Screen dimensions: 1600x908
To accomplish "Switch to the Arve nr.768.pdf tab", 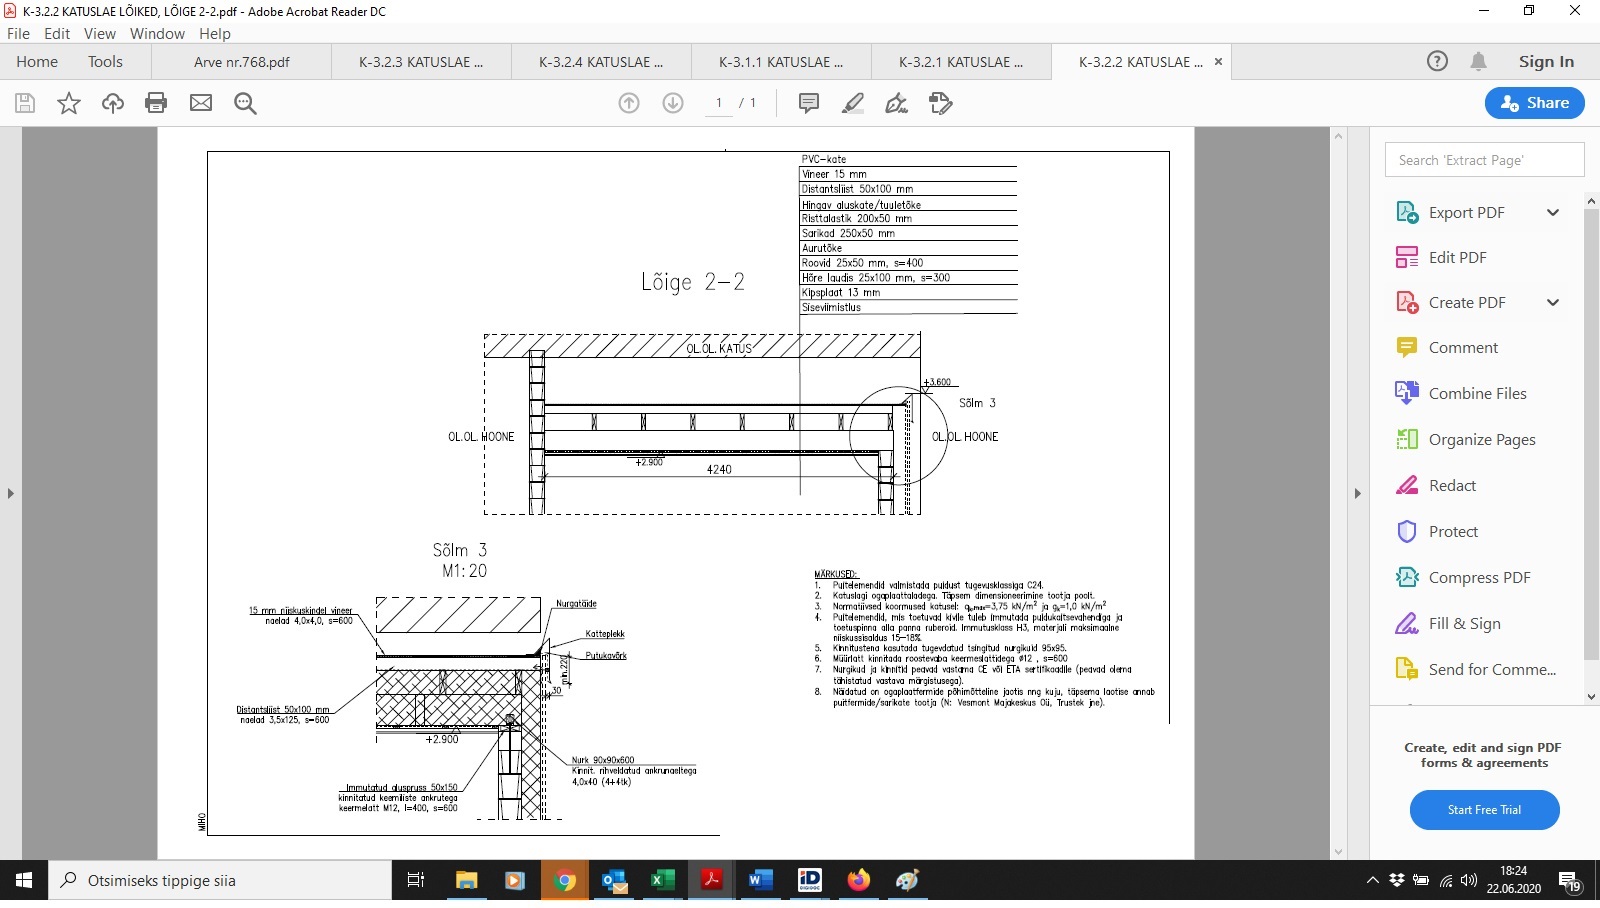I will click(242, 62).
